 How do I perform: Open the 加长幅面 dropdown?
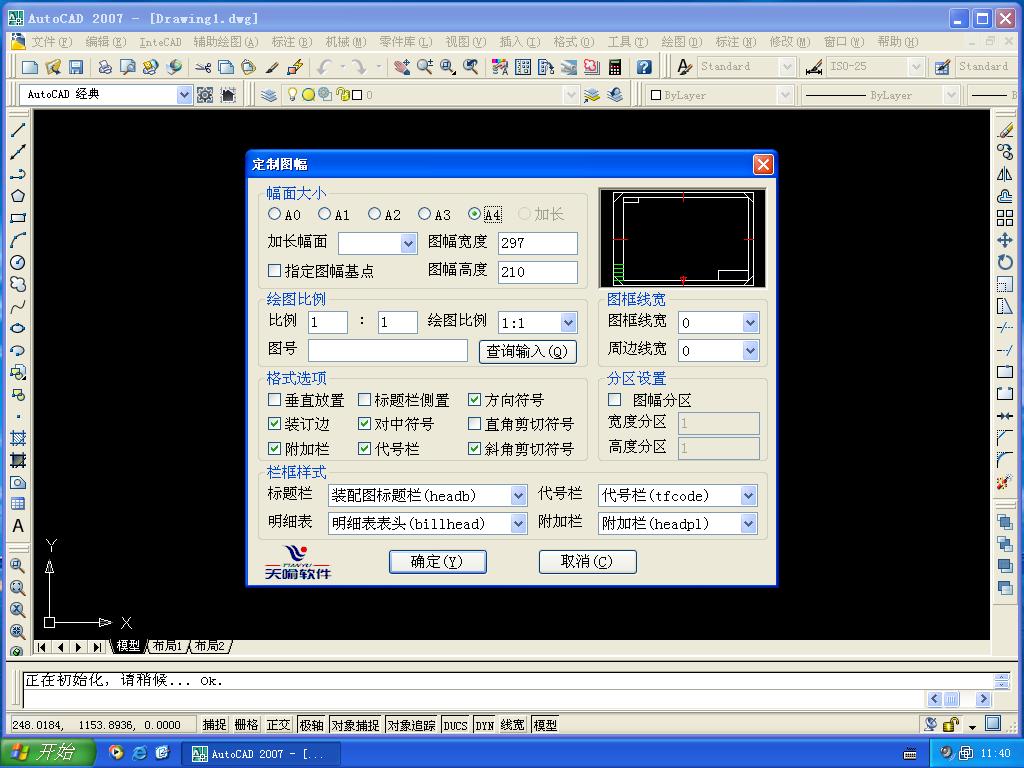tap(408, 244)
